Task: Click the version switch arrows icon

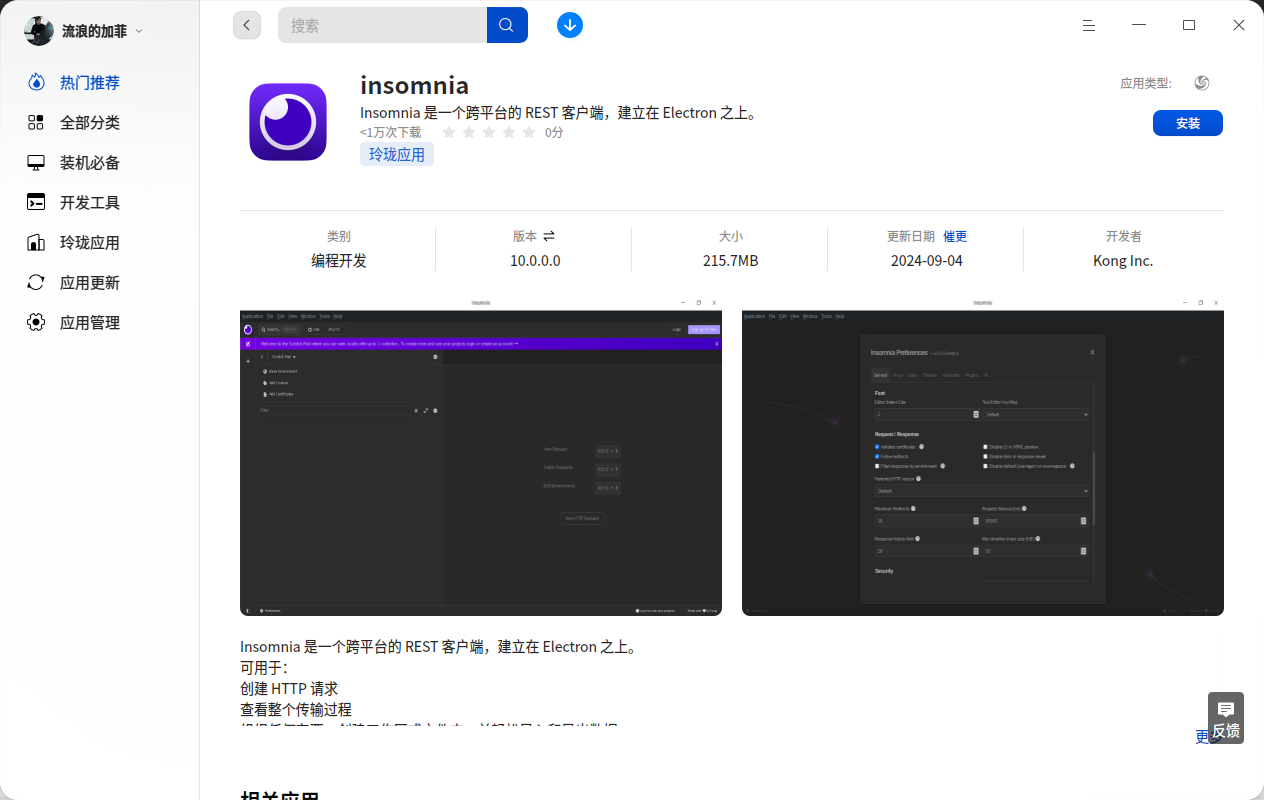Action: pyautogui.click(x=549, y=237)
